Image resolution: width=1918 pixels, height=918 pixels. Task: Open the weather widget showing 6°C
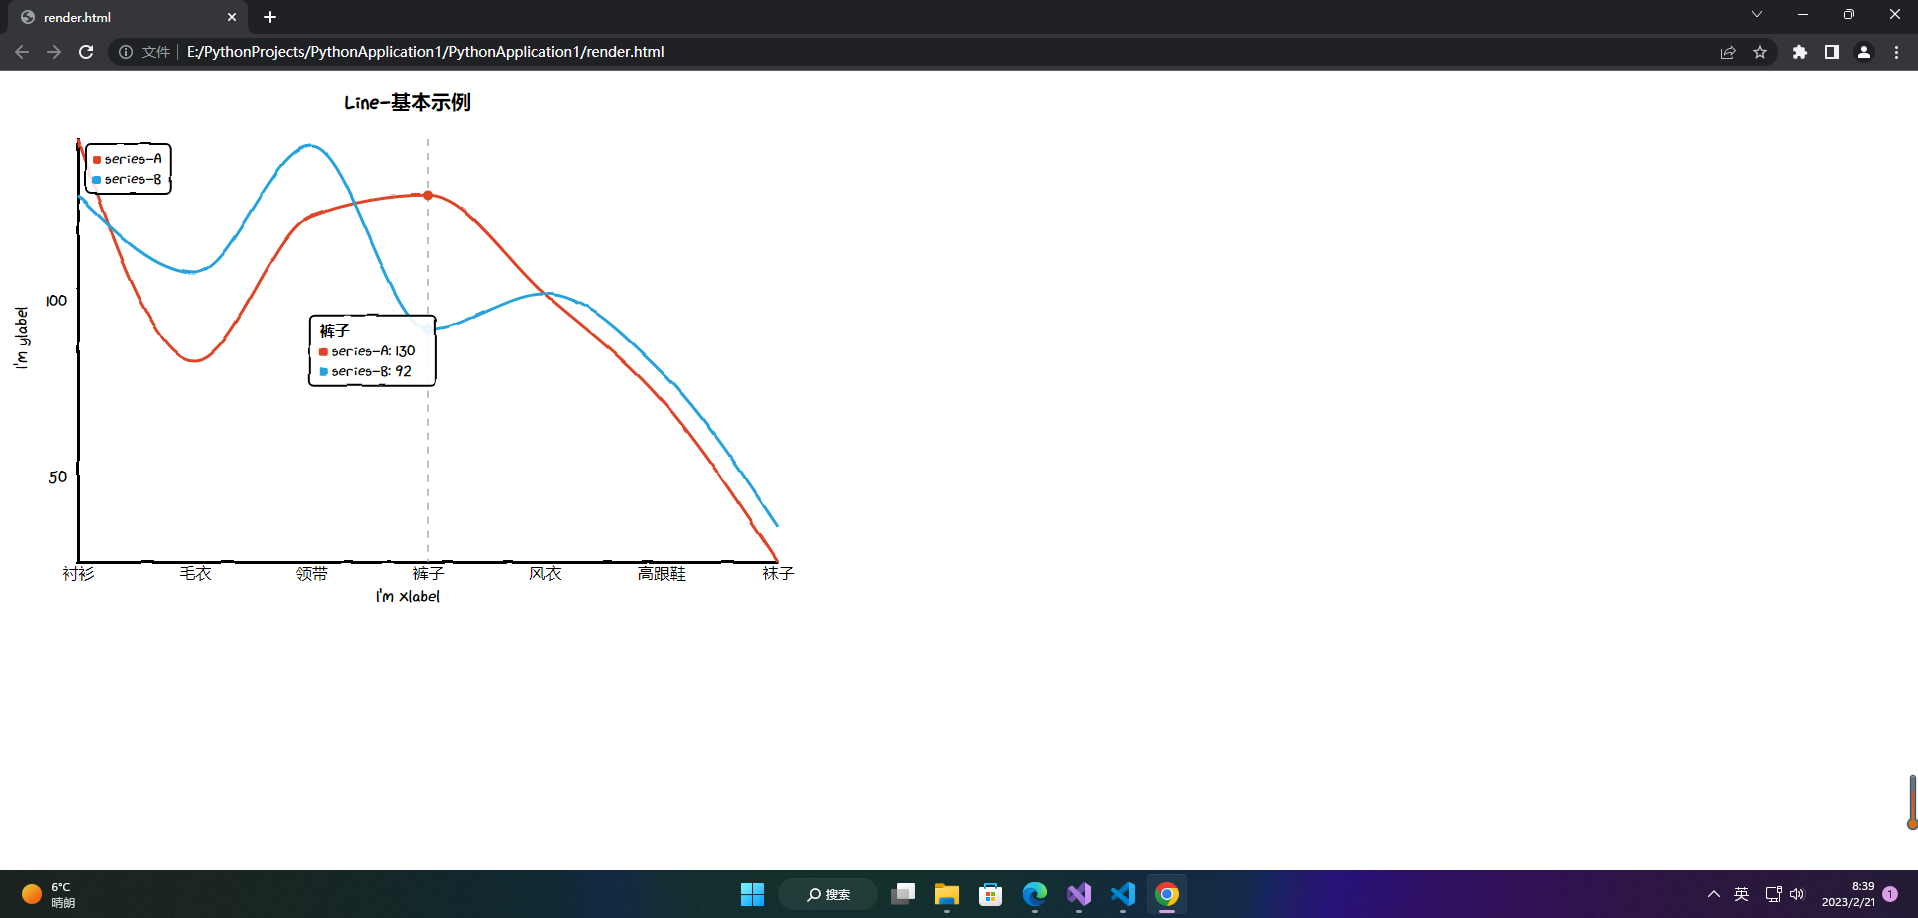(x=48, y=894)
